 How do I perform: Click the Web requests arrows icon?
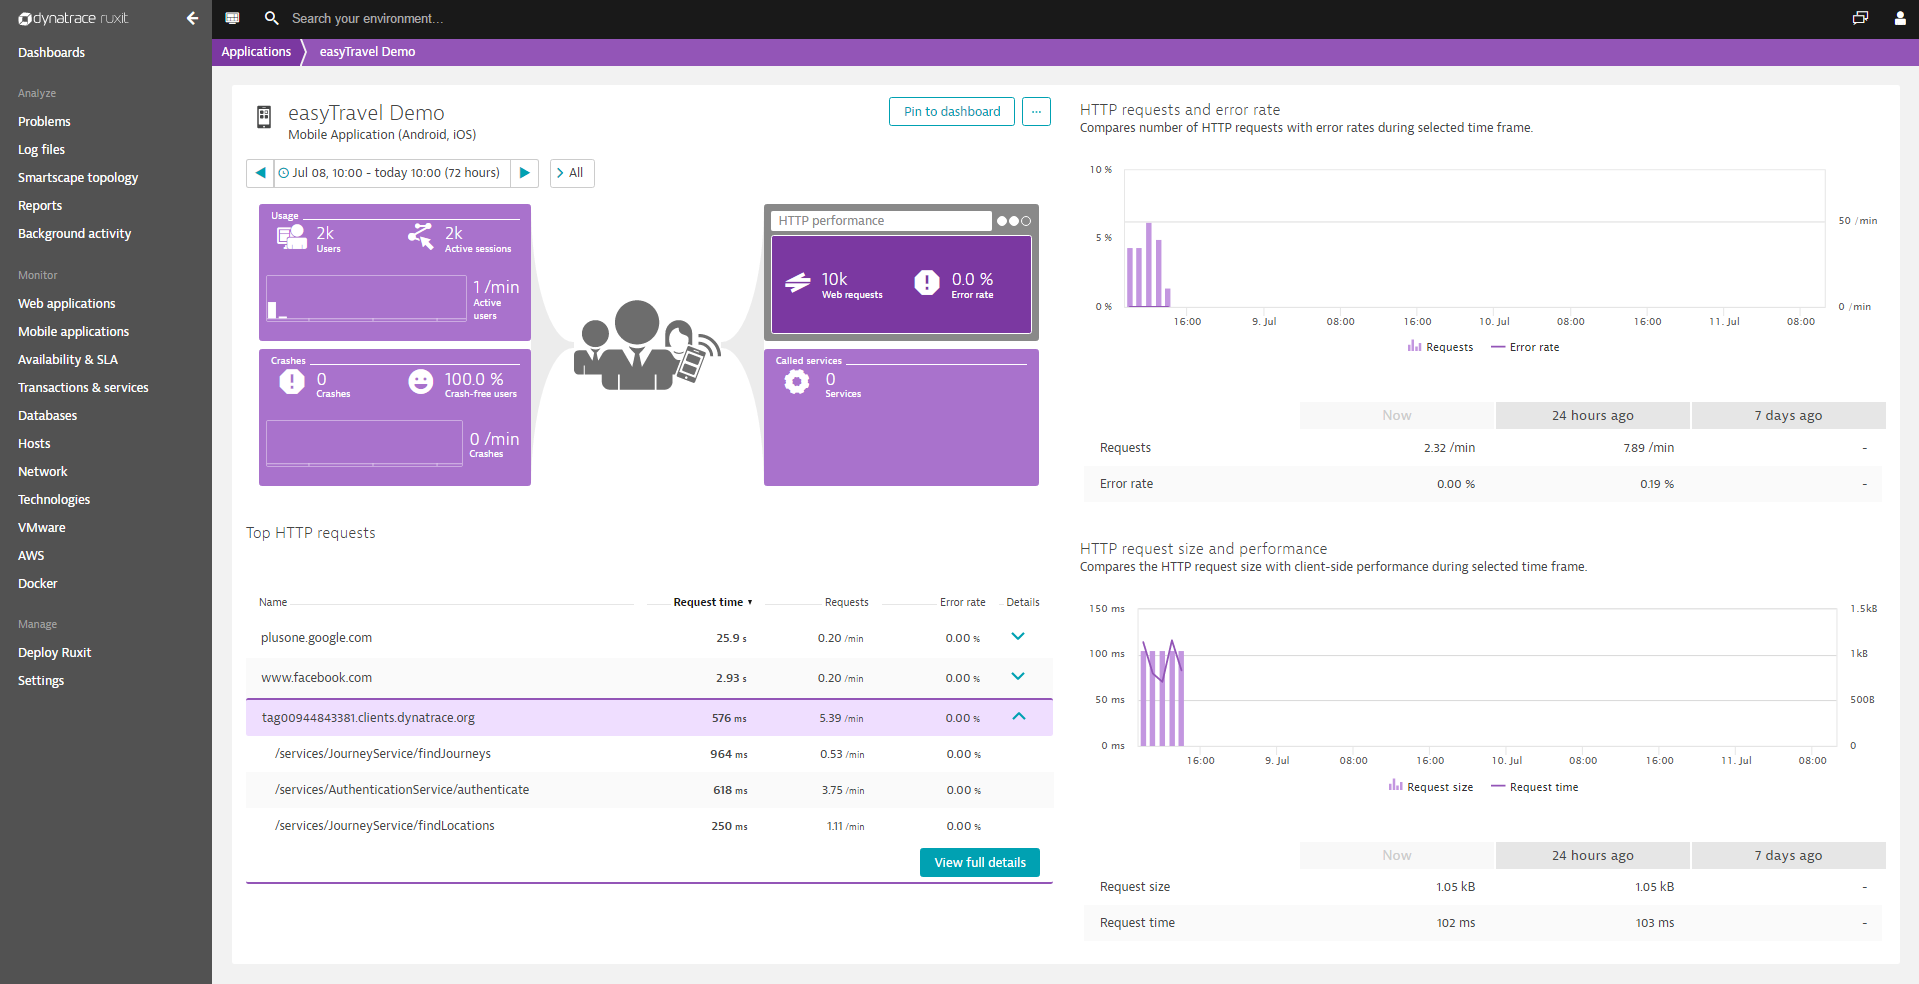(x=797, y=283)
